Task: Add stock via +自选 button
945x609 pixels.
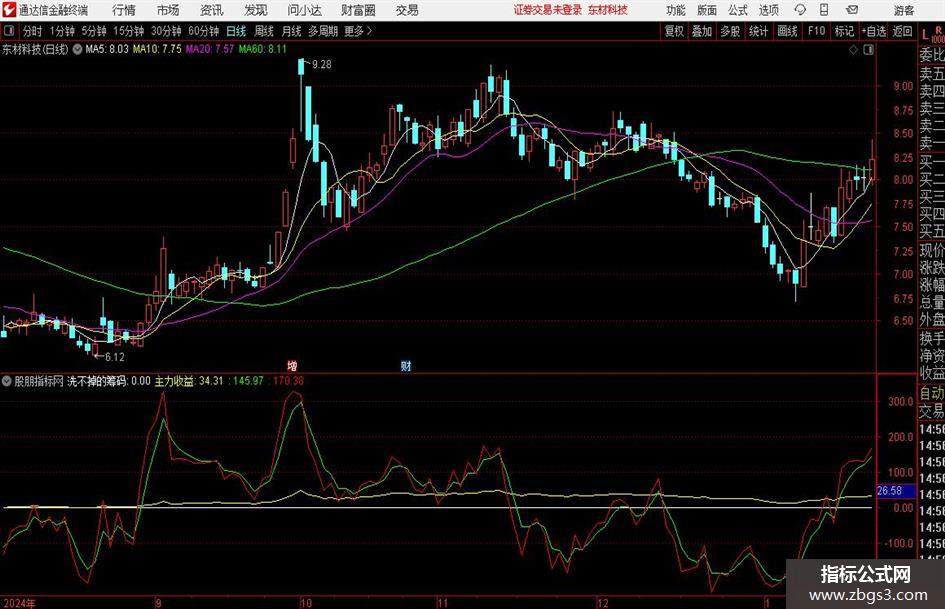Action: coord(873,31)
